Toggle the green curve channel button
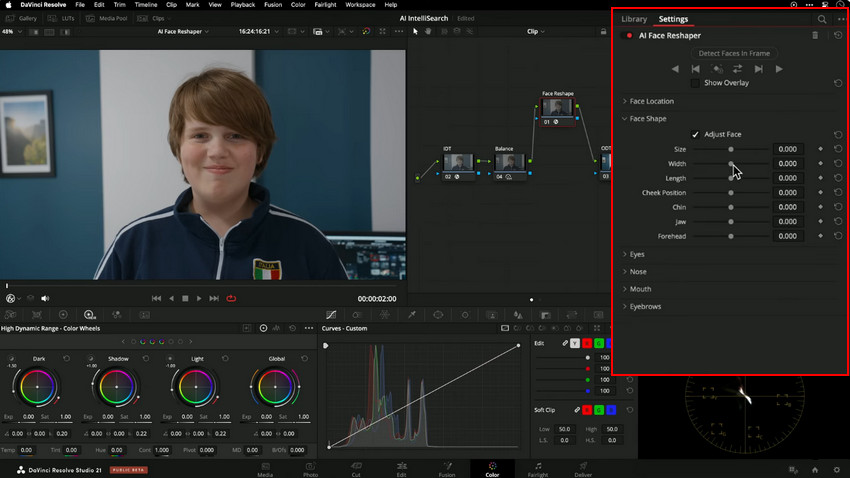The image size is (850, 478). pyautogui.click(x=598, y=343)
